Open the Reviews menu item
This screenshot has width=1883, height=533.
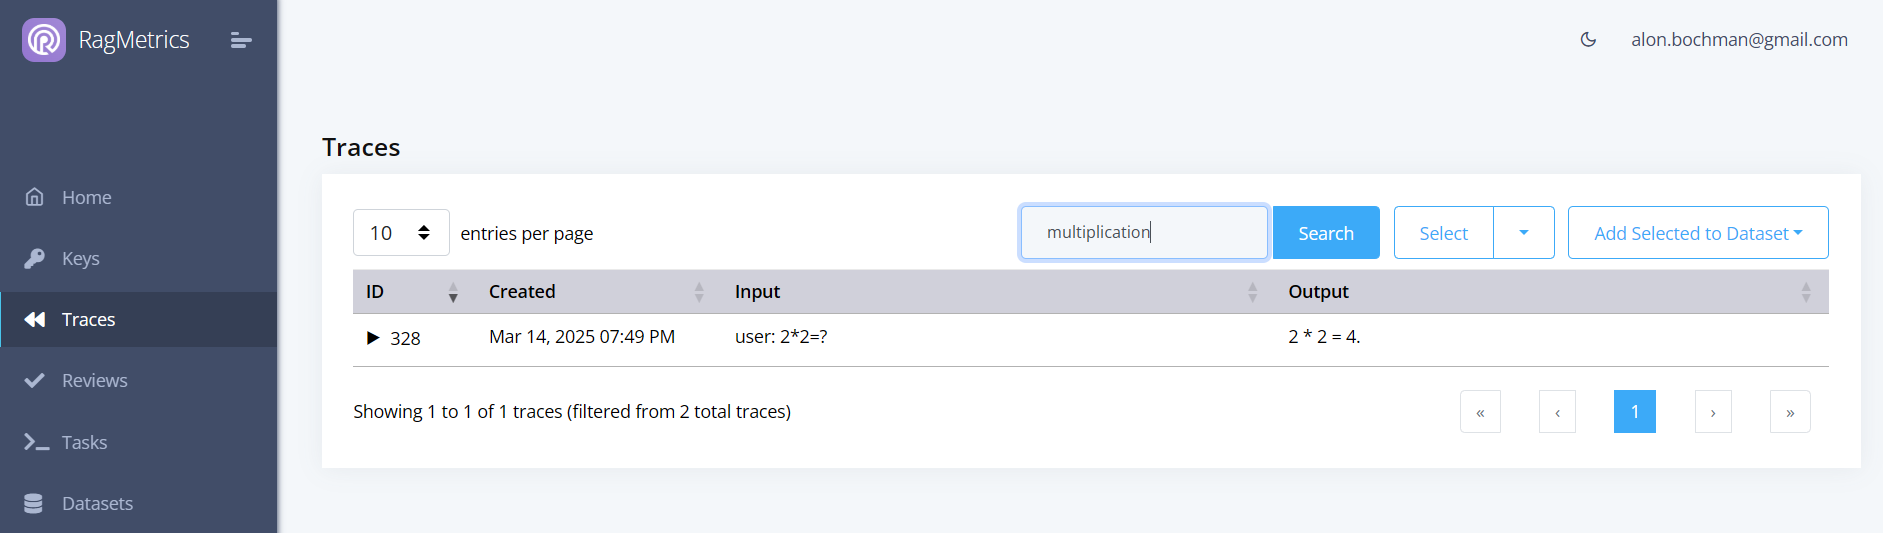click(94, 380)
